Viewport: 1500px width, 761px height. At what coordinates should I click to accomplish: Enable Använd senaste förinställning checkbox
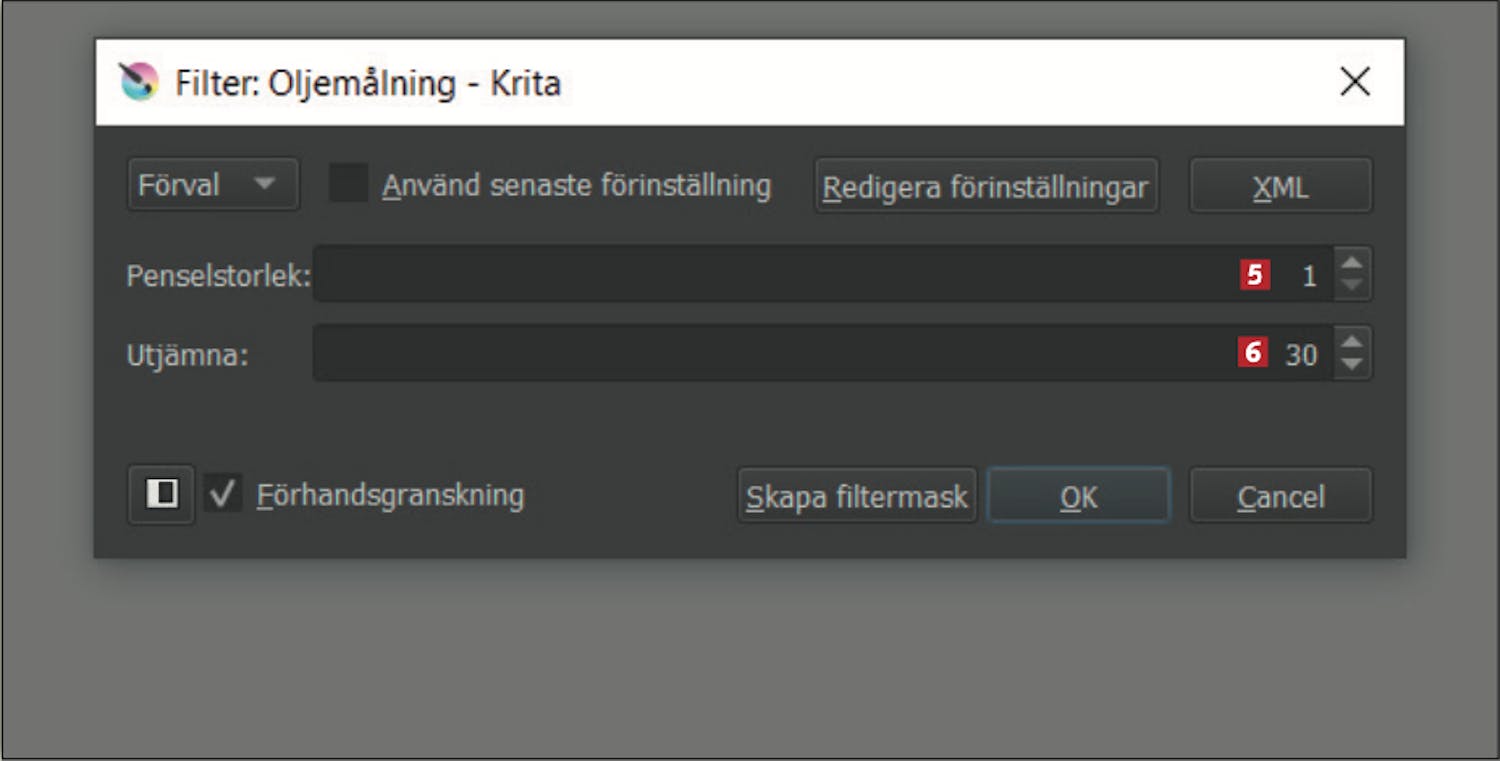pos(349,184)
